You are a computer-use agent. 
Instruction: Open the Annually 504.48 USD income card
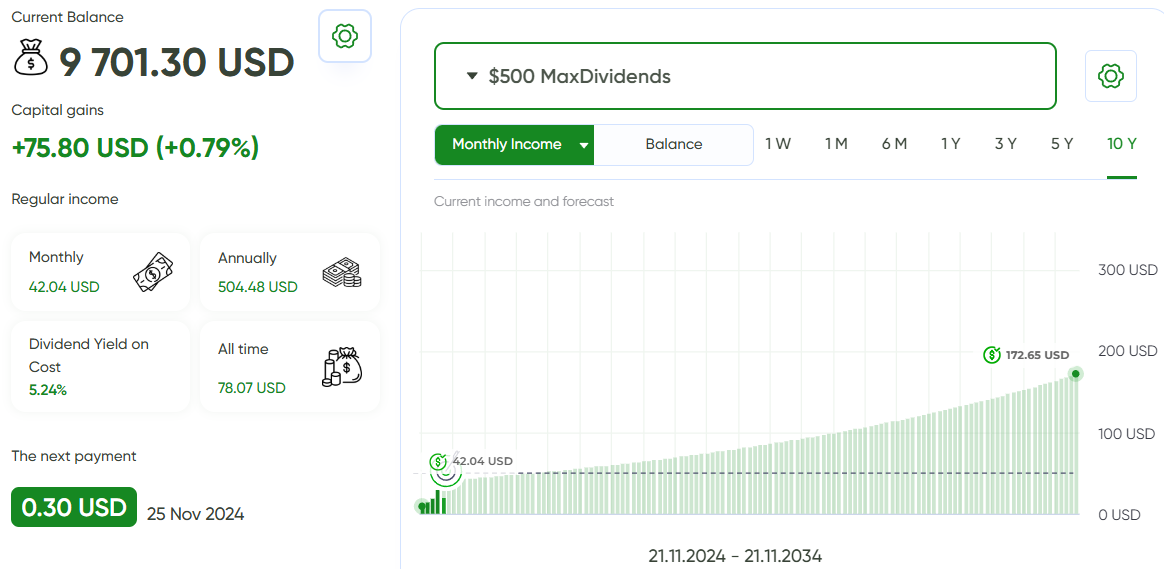click(290, 272)
